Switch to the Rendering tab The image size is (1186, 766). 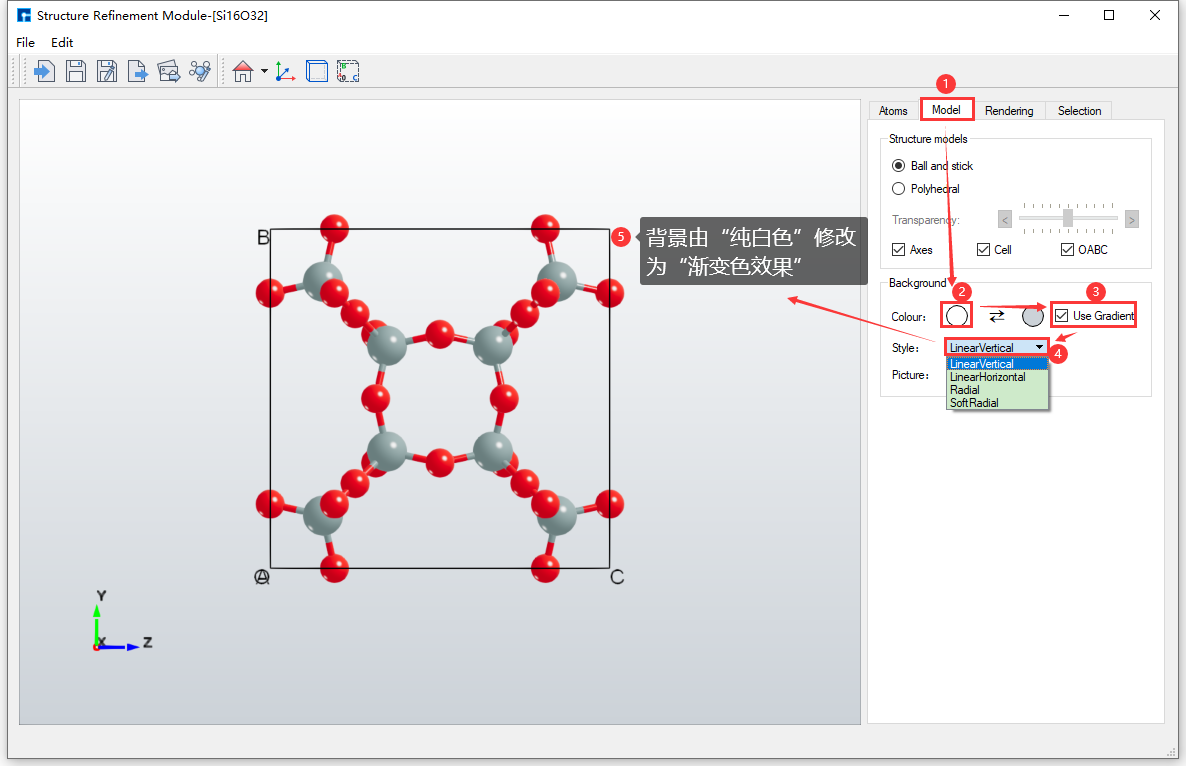point(1009,111)
